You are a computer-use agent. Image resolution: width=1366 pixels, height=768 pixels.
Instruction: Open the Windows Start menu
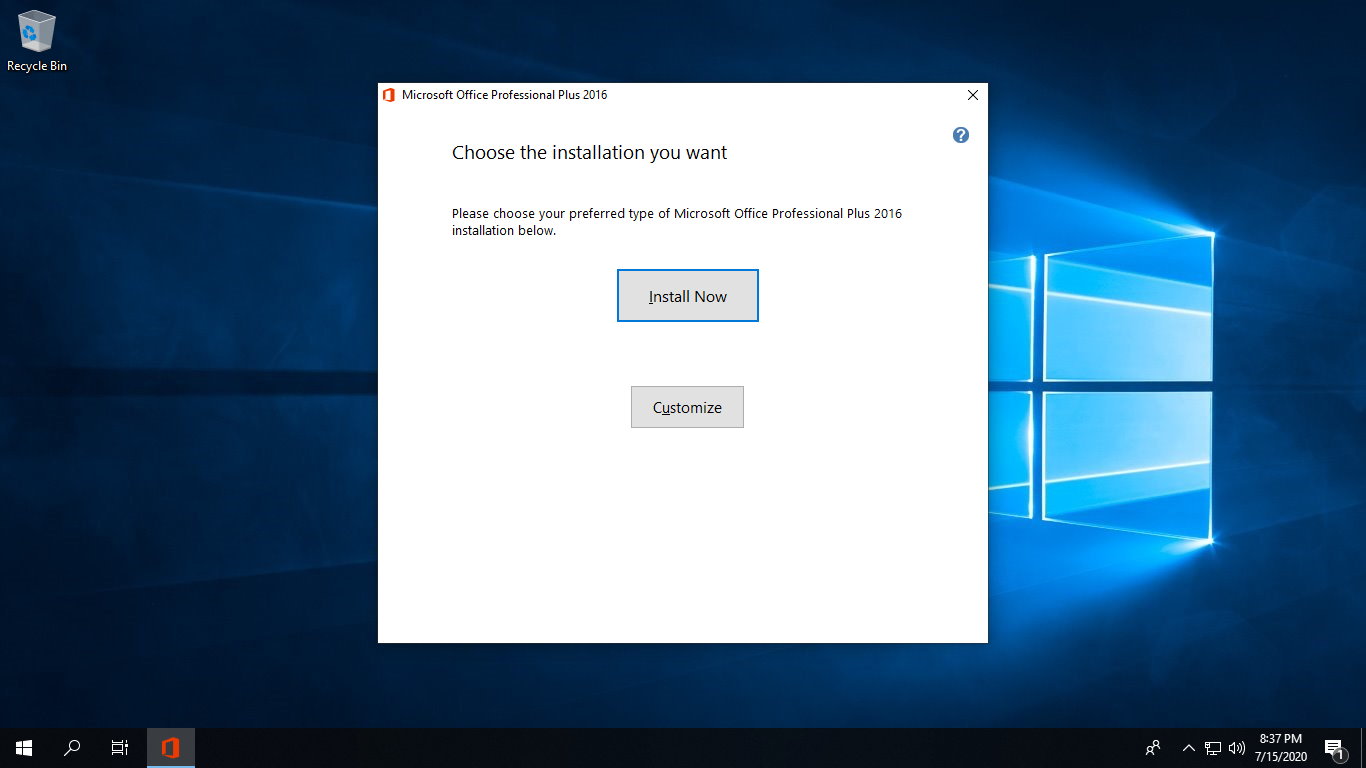[24, 747]
